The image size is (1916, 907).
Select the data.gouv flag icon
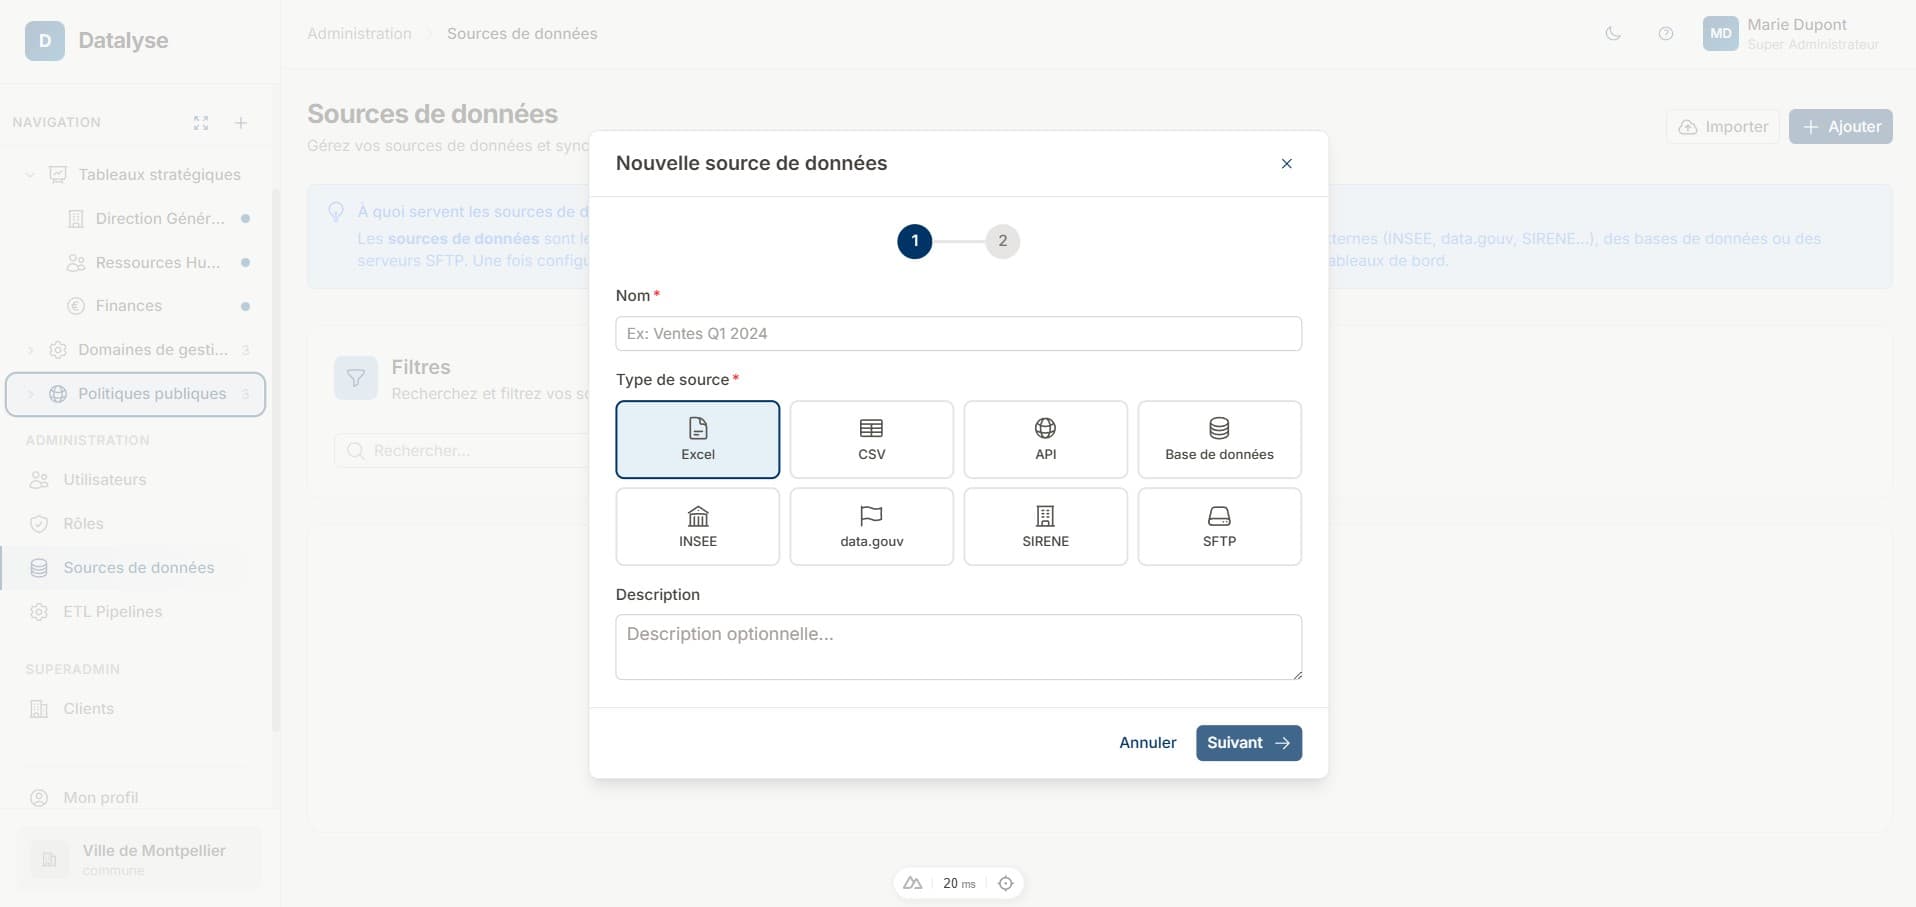coord(871,516)
